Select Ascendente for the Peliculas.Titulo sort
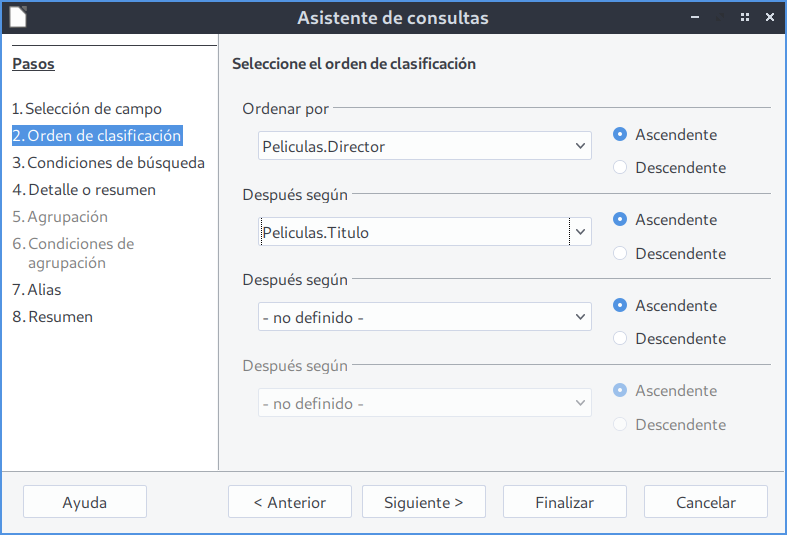 point(620,220)
